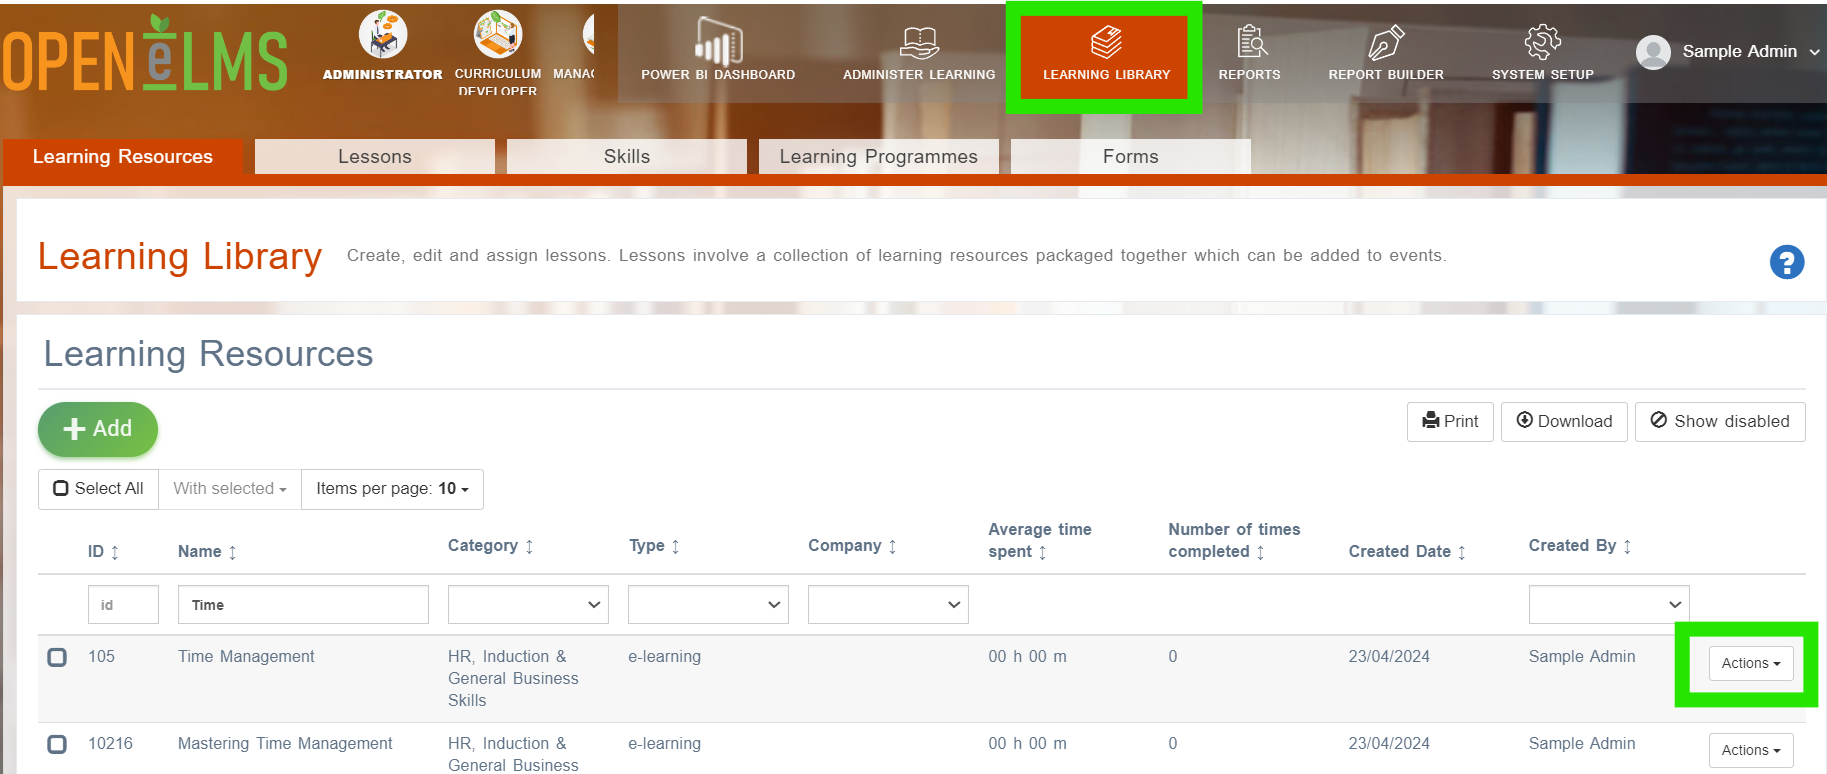Screen dimensions: 1827x774
Task: Sort table by ID column
Action: (x=104, y=551)
